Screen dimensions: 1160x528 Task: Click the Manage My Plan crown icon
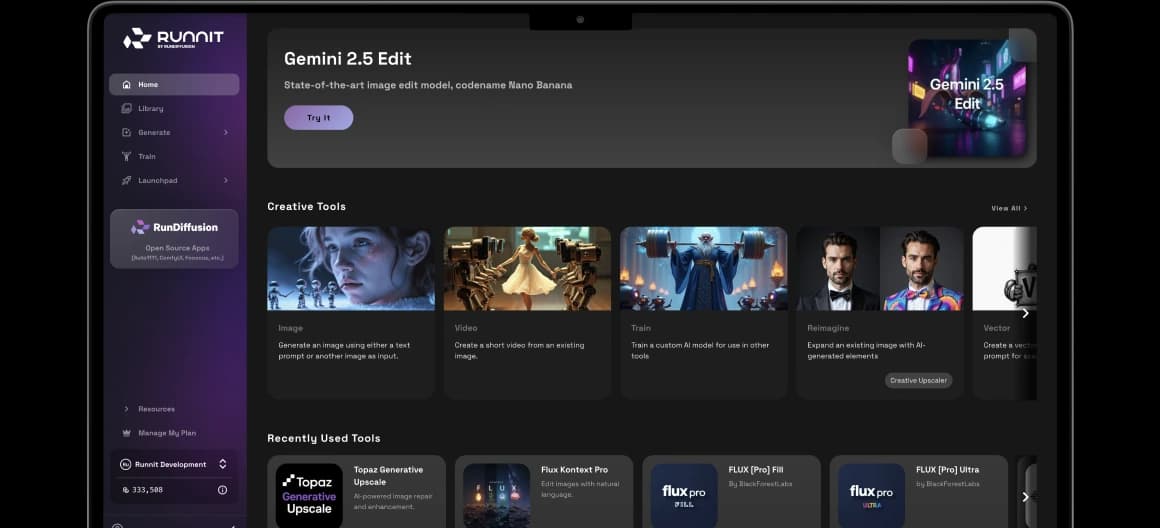point(125,433)
